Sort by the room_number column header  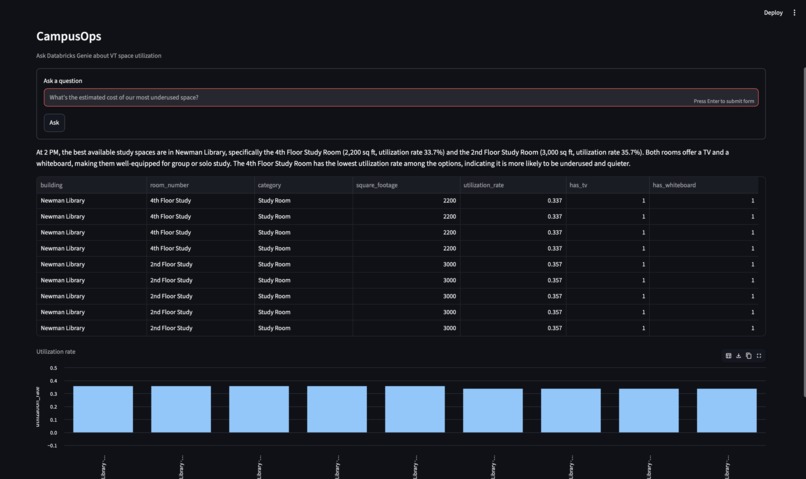(200, 185)
